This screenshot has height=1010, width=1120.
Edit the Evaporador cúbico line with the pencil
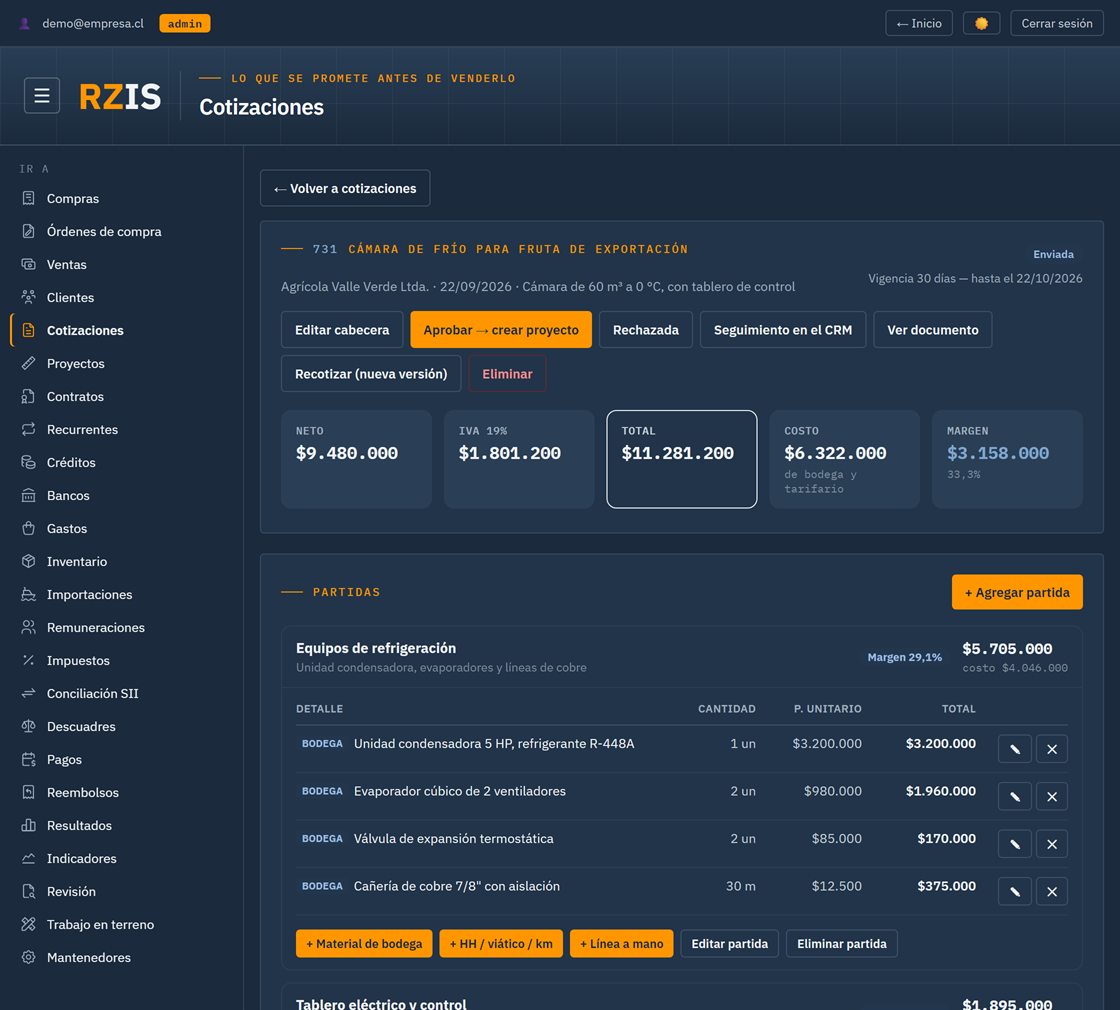click(x=1014, y=796)
